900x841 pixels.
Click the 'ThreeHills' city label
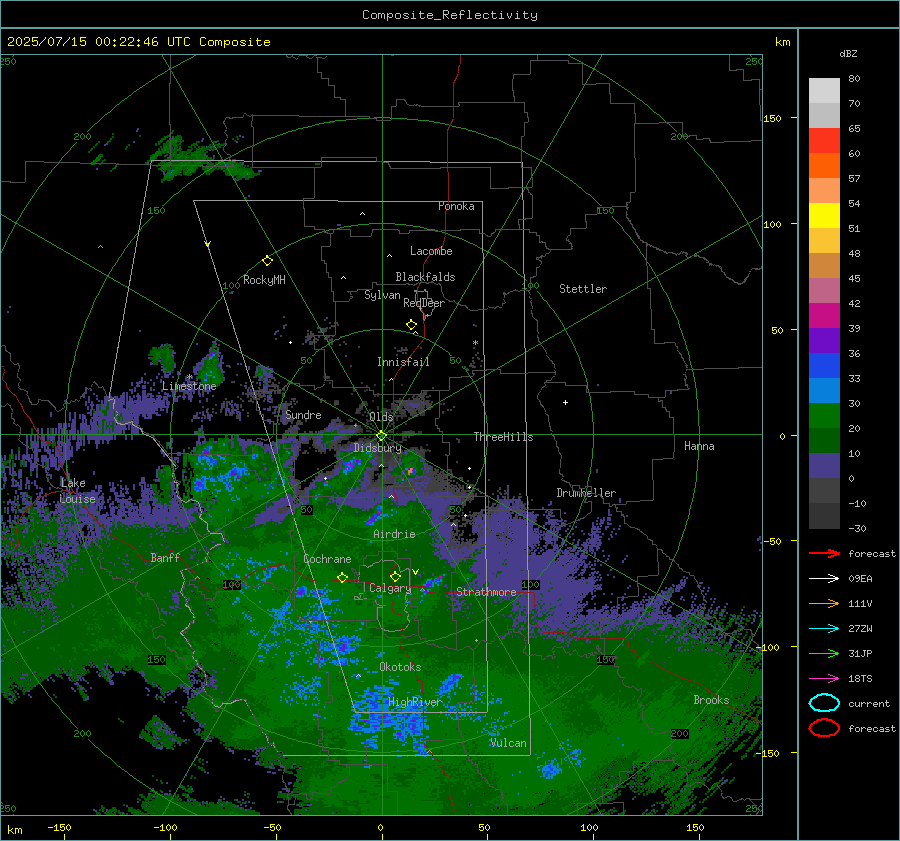(x=503, y=437)
